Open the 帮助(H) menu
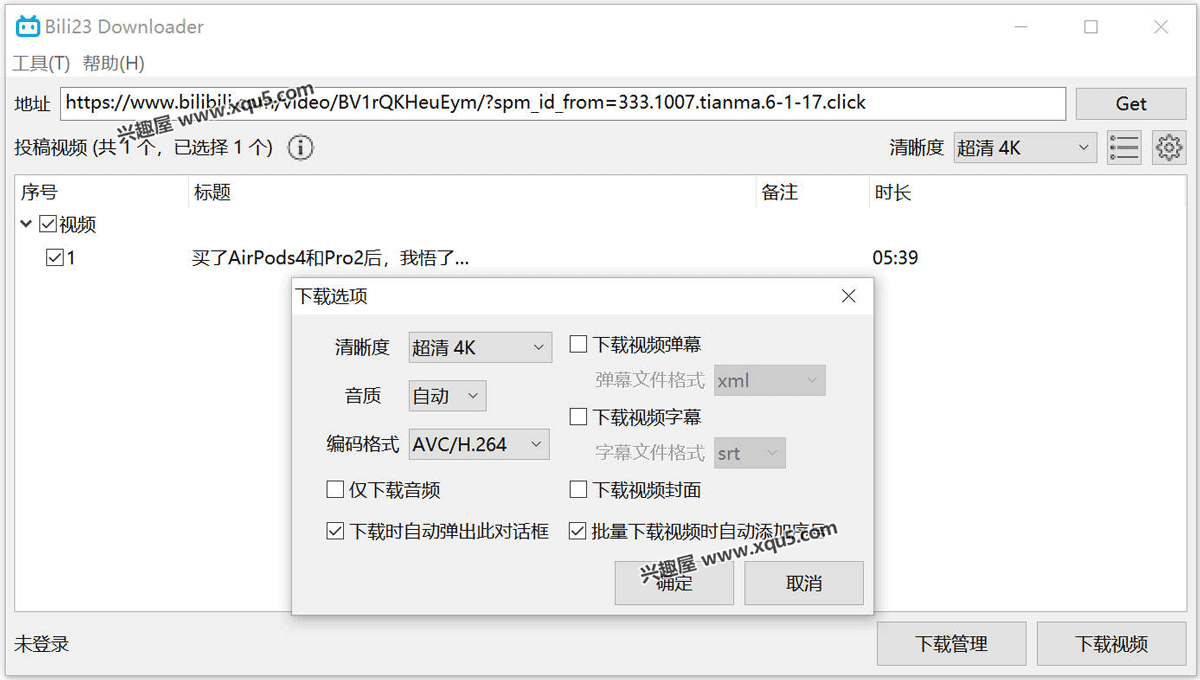Screen dimensions: 1200x680 click(113, 63)
